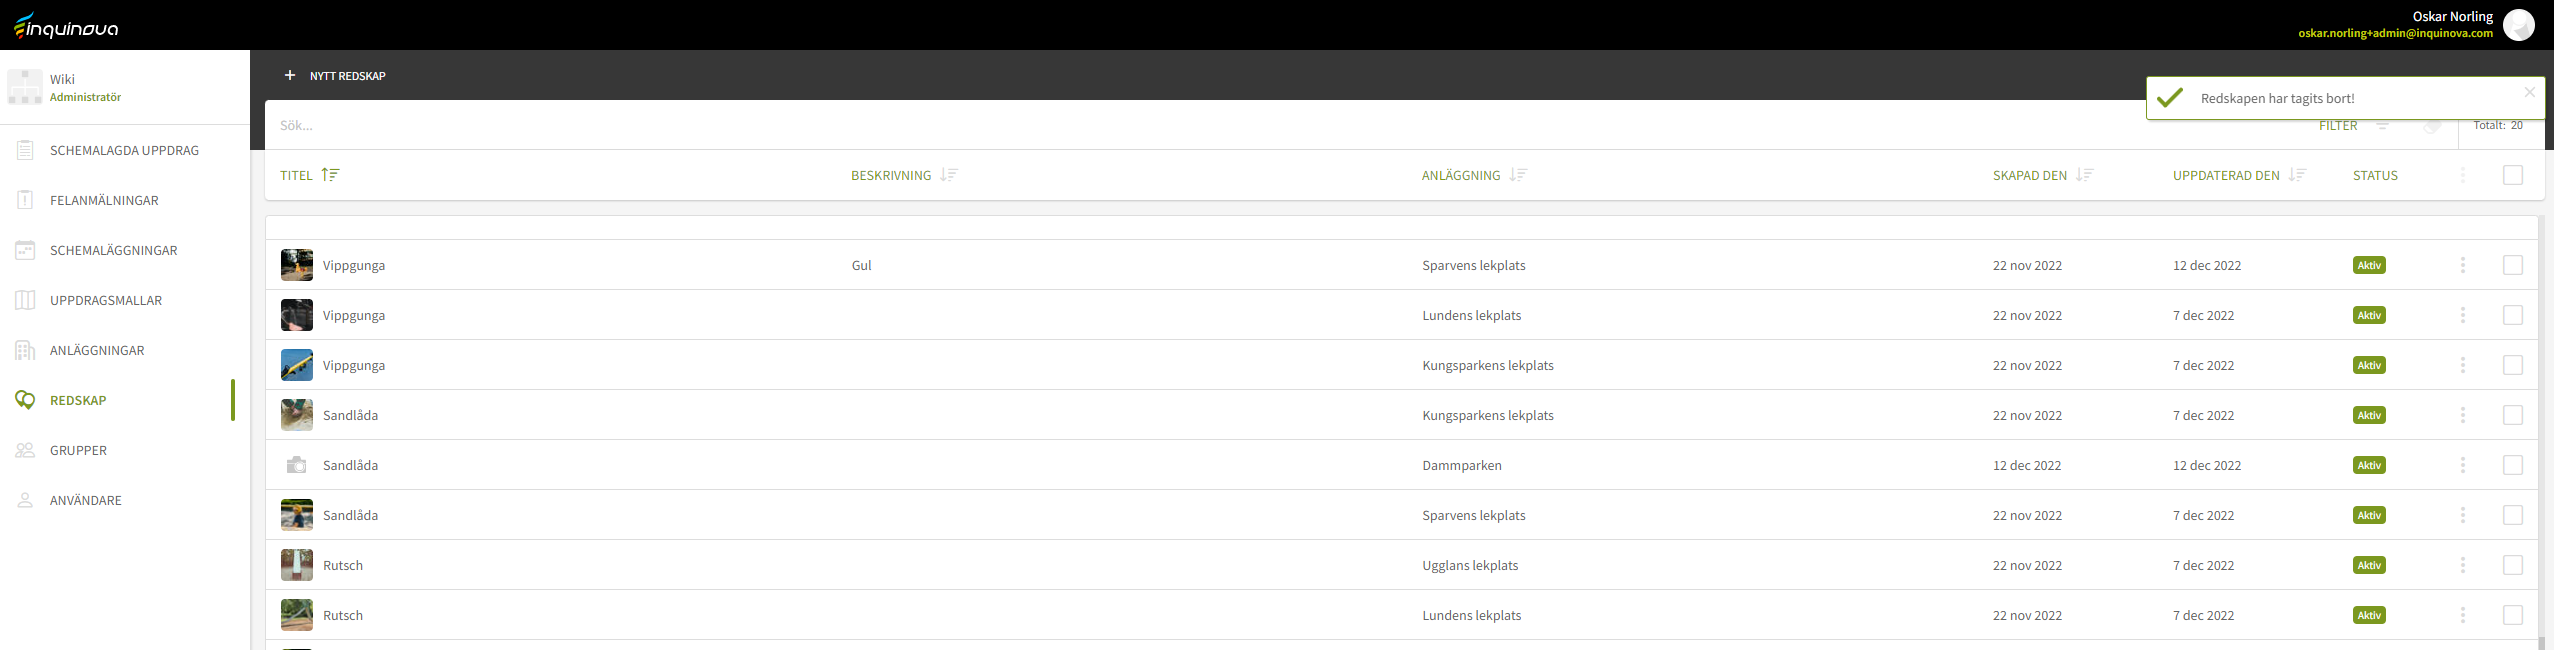This screenshot has height=650, width=2554.
Task: Click the Grupper people icon
Action: tap(25, 450)
